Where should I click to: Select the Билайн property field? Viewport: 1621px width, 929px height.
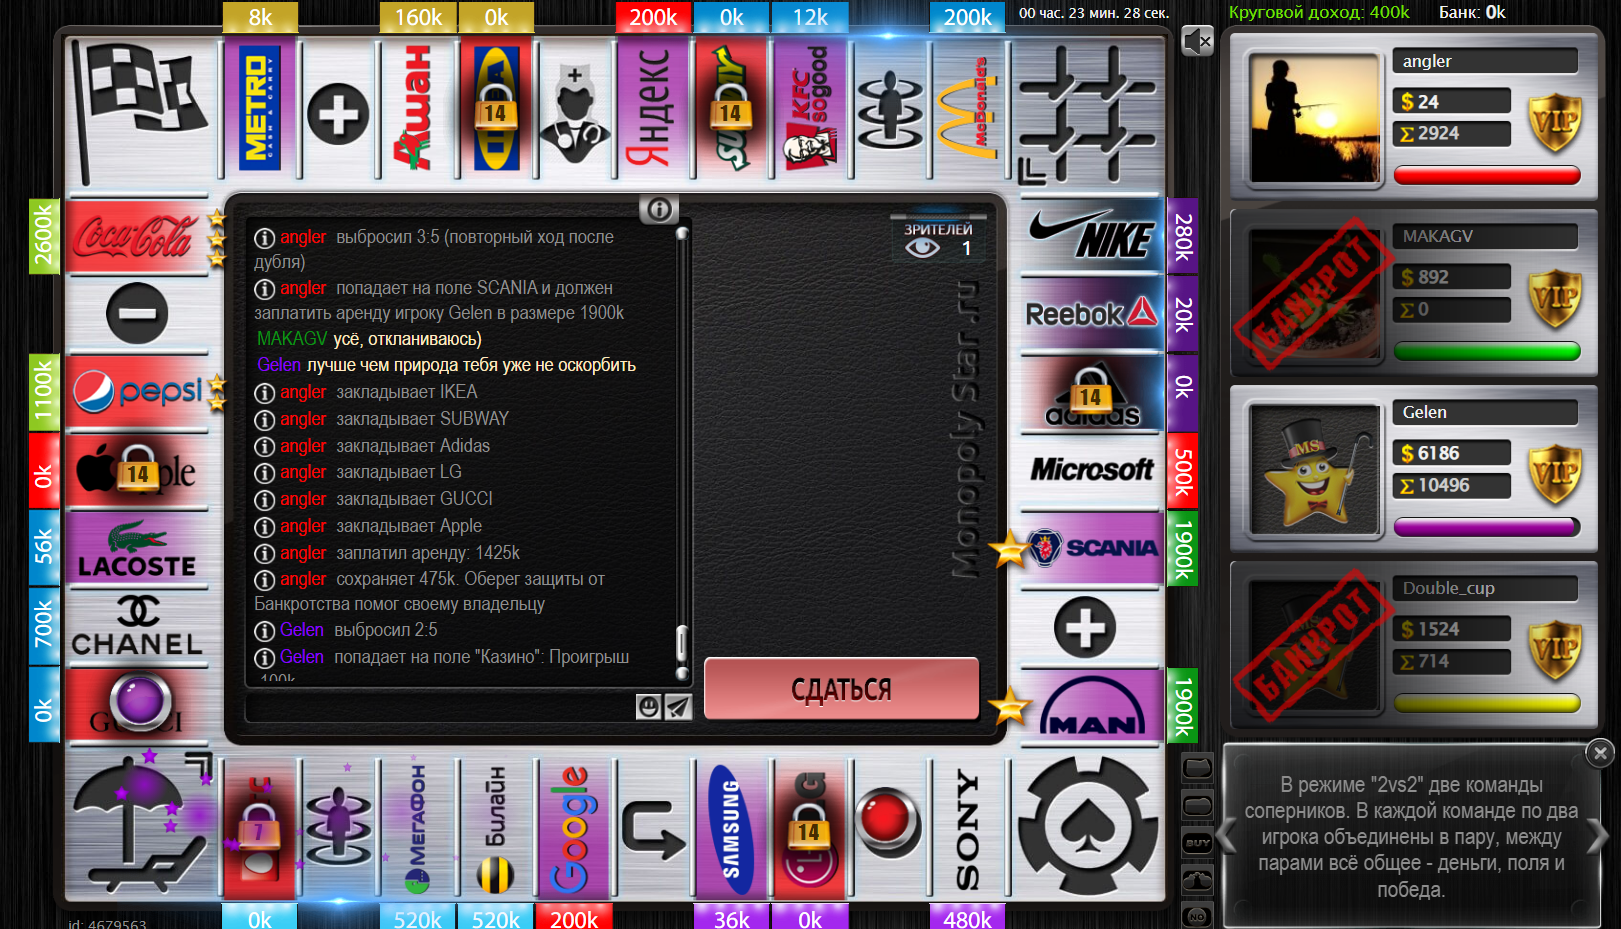click(496, 828)
